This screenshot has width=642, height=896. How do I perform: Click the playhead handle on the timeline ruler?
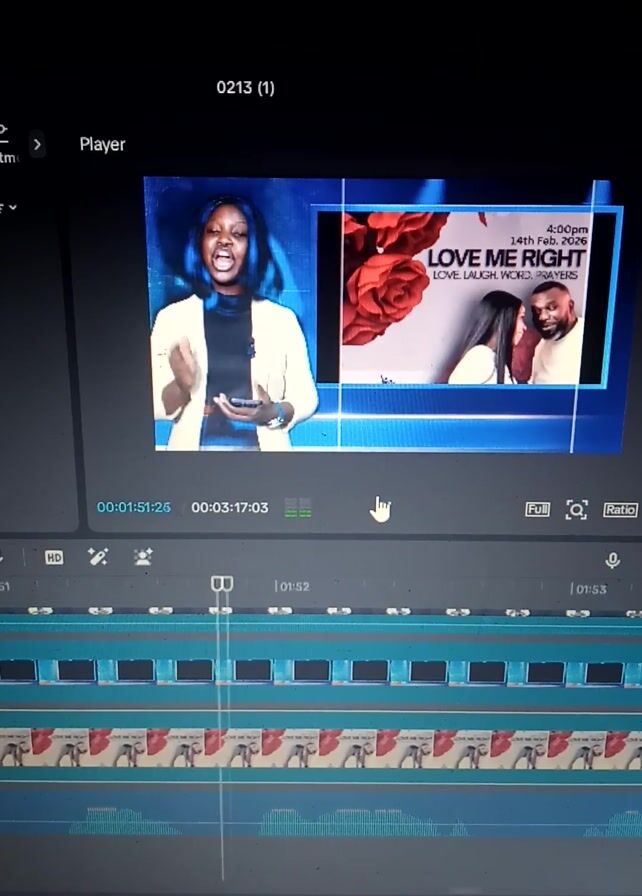coord(222,585)
